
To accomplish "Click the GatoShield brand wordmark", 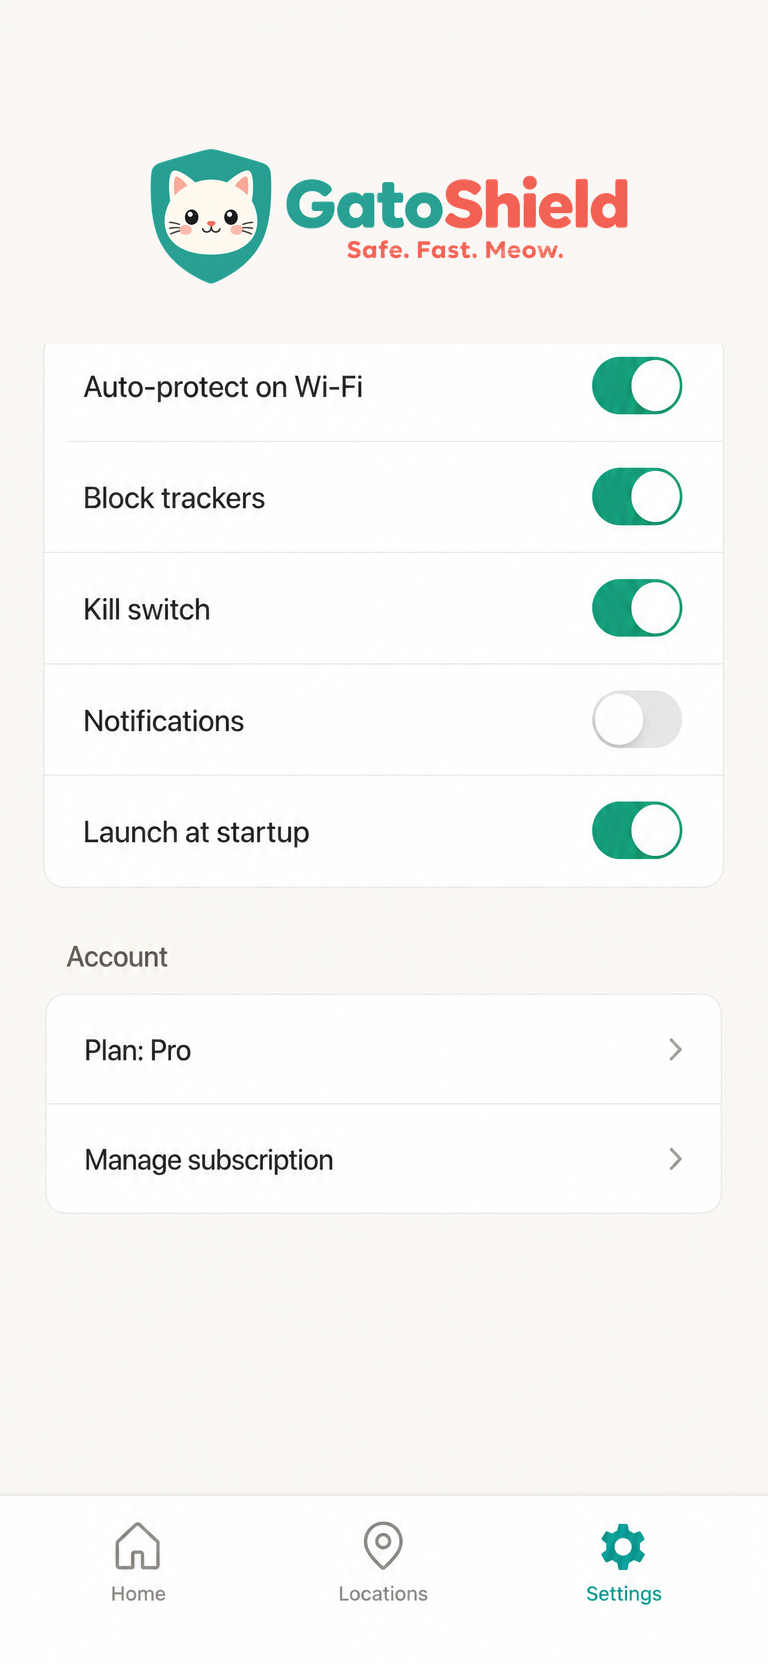I will tap(457, 204).
